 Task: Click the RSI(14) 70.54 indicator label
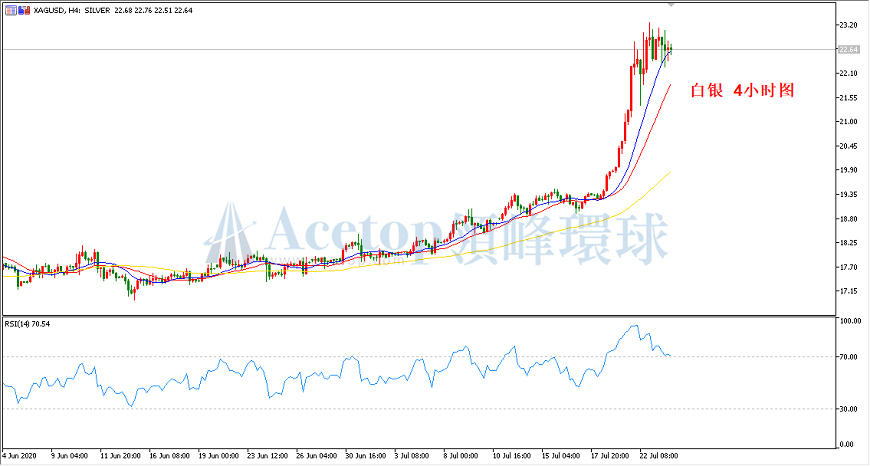pos(27,323)
